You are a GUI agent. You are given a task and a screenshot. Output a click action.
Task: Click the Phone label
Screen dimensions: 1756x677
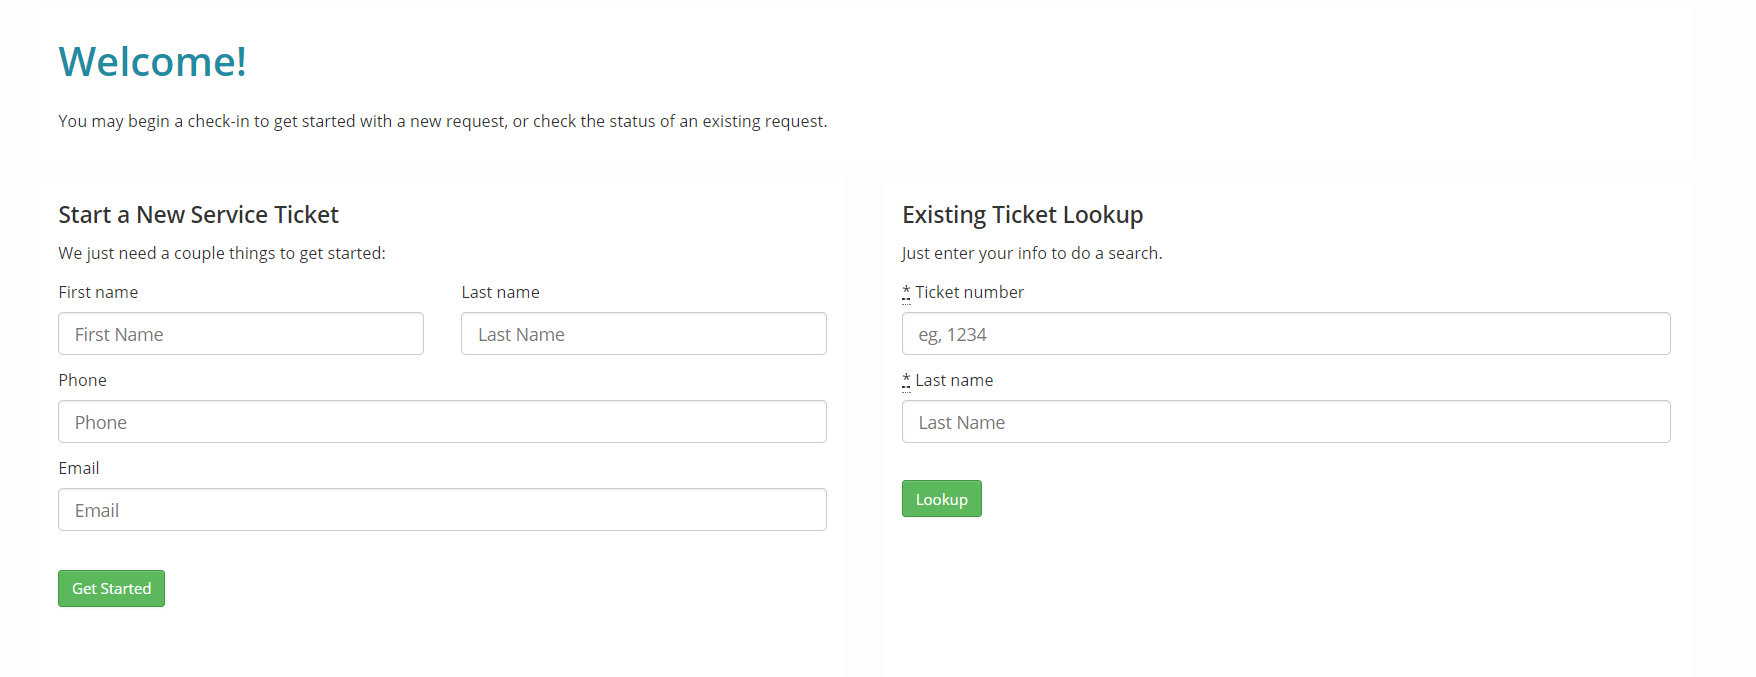tap(82, 380)
